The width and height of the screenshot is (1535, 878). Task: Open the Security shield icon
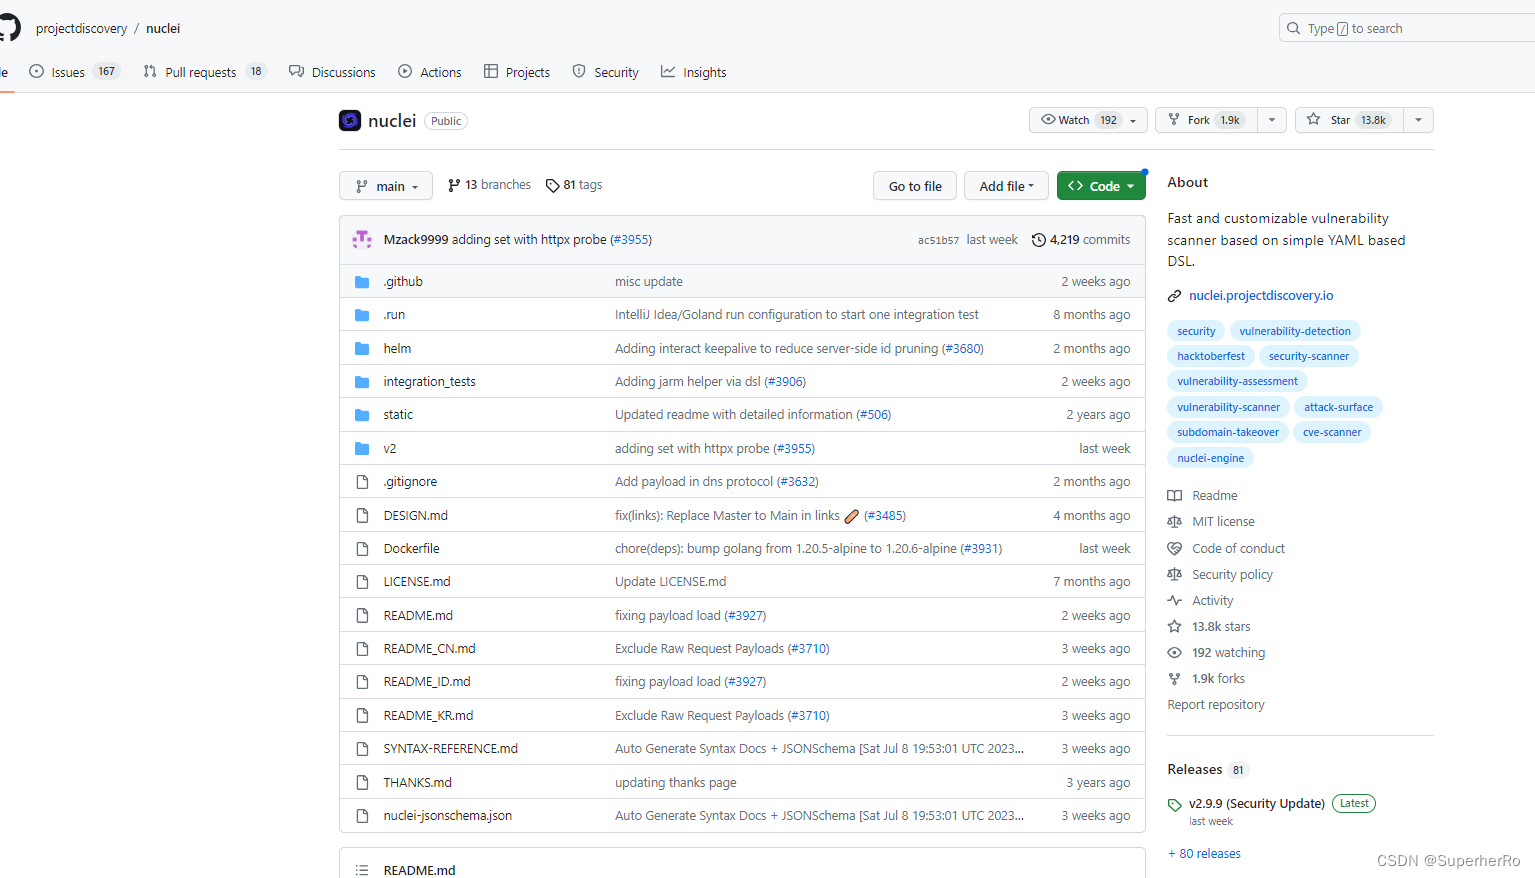point(579,71)
